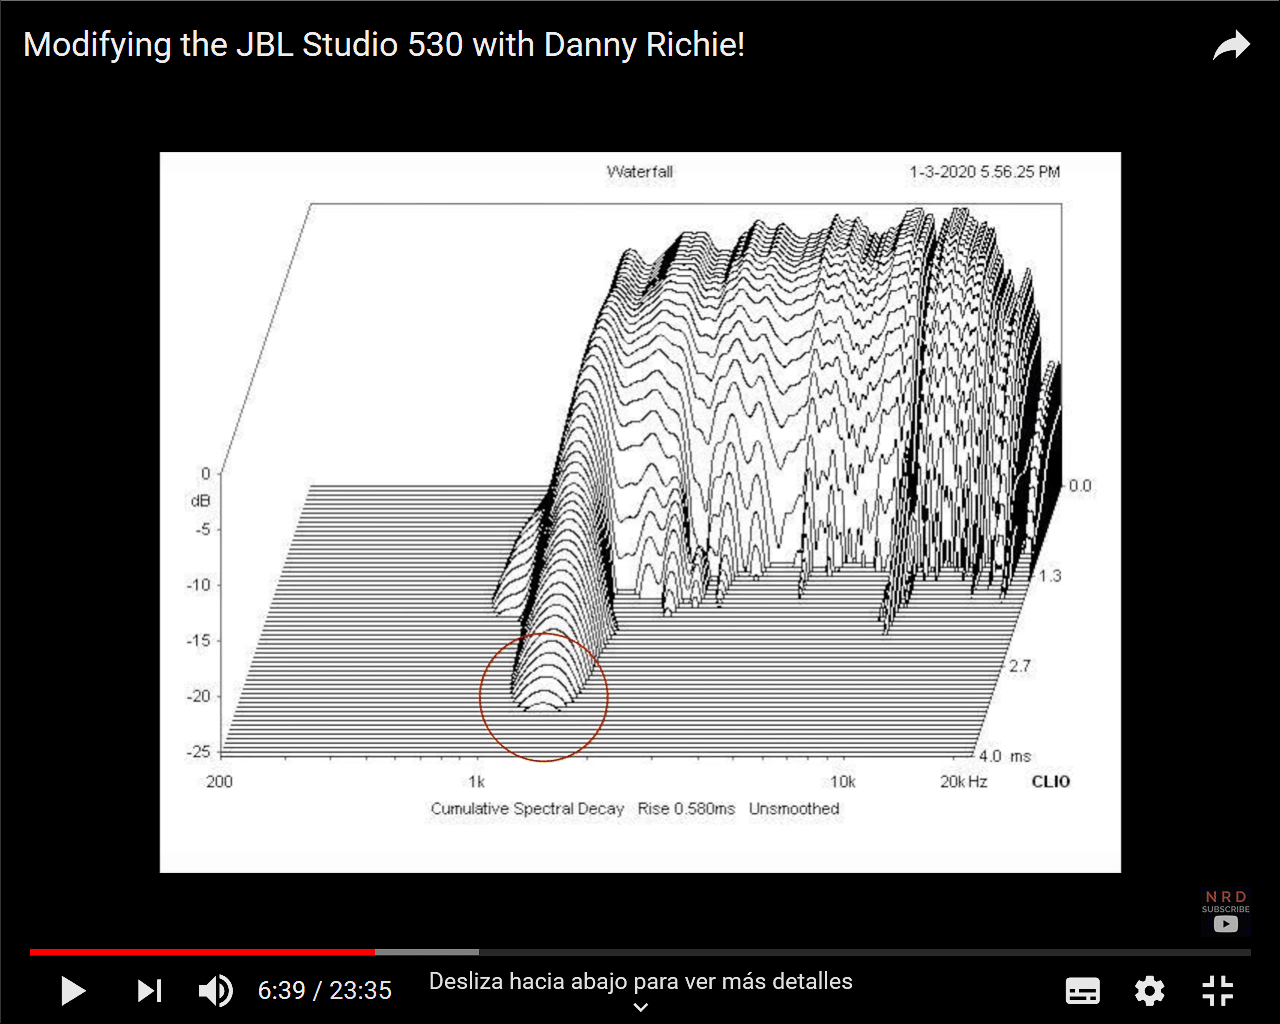Seek on the video progress bar

[x=640, y=952]
